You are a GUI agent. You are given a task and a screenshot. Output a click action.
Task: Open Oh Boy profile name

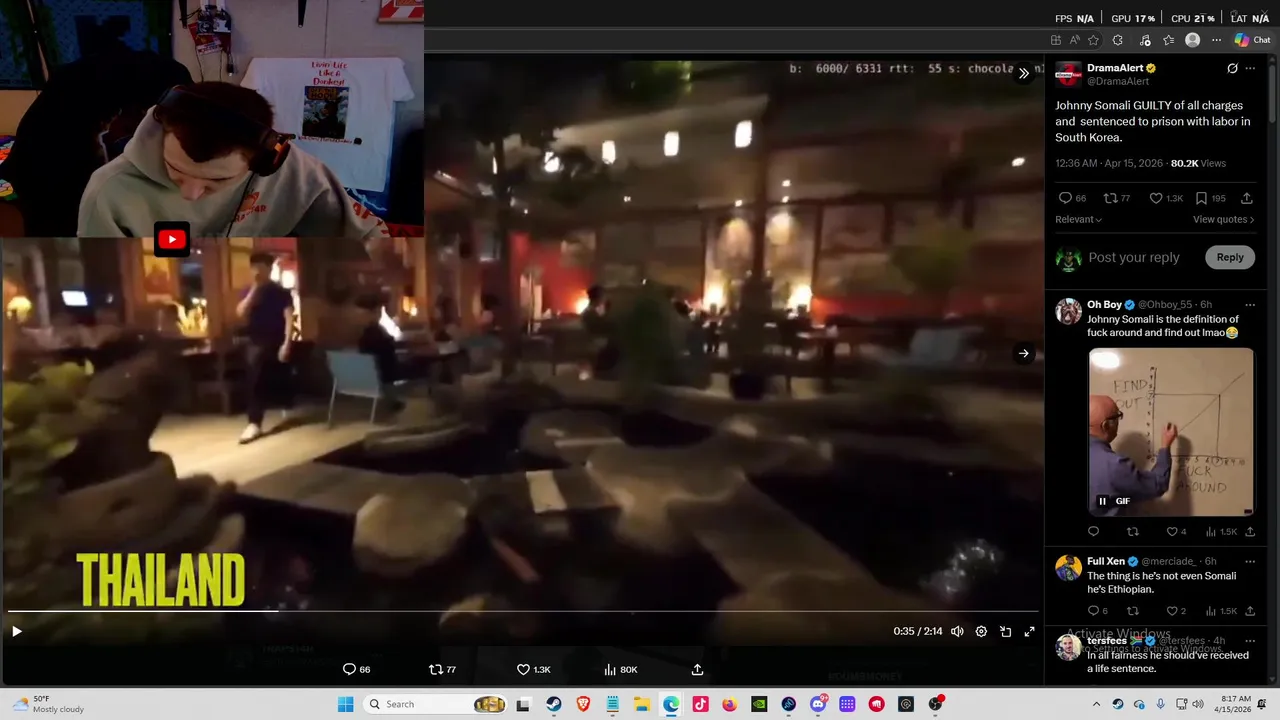coord(1104,304)
